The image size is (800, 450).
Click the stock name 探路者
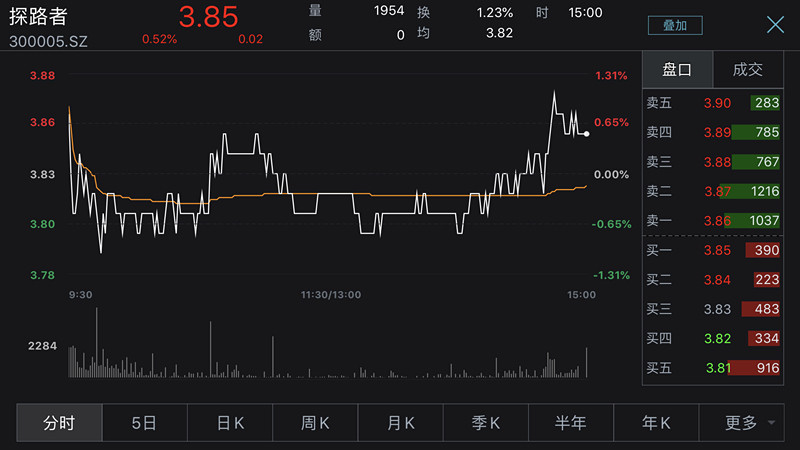pos(38,17)
